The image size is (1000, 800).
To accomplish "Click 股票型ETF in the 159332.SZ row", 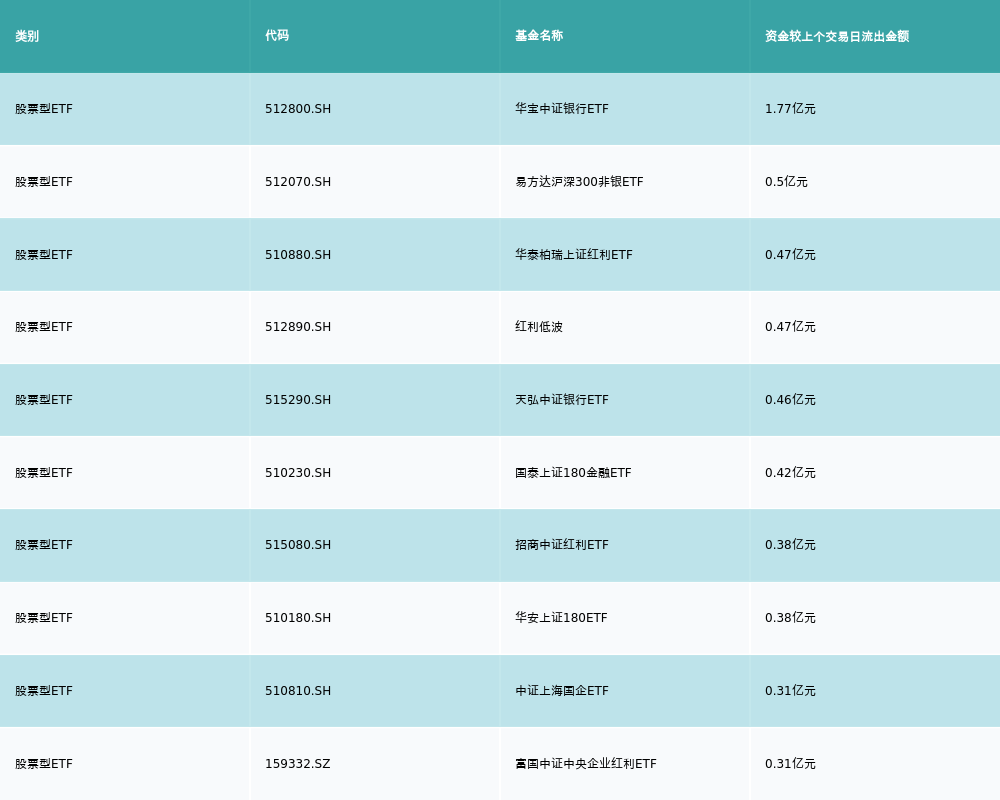I will click(44, 764).
